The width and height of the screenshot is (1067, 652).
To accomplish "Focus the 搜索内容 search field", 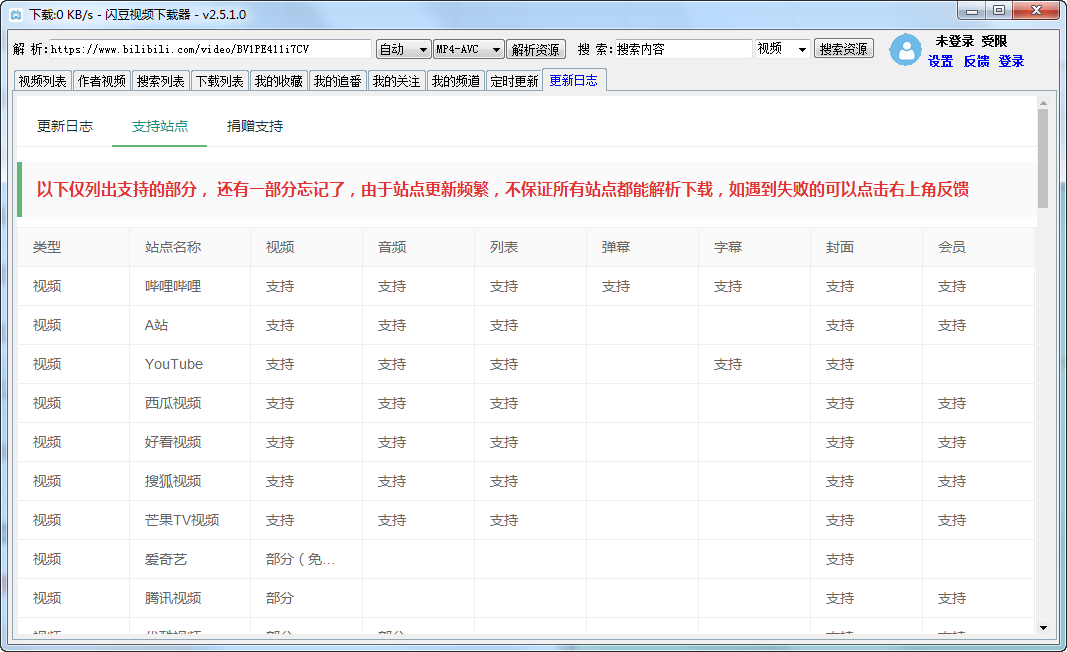I will (683, 49).
